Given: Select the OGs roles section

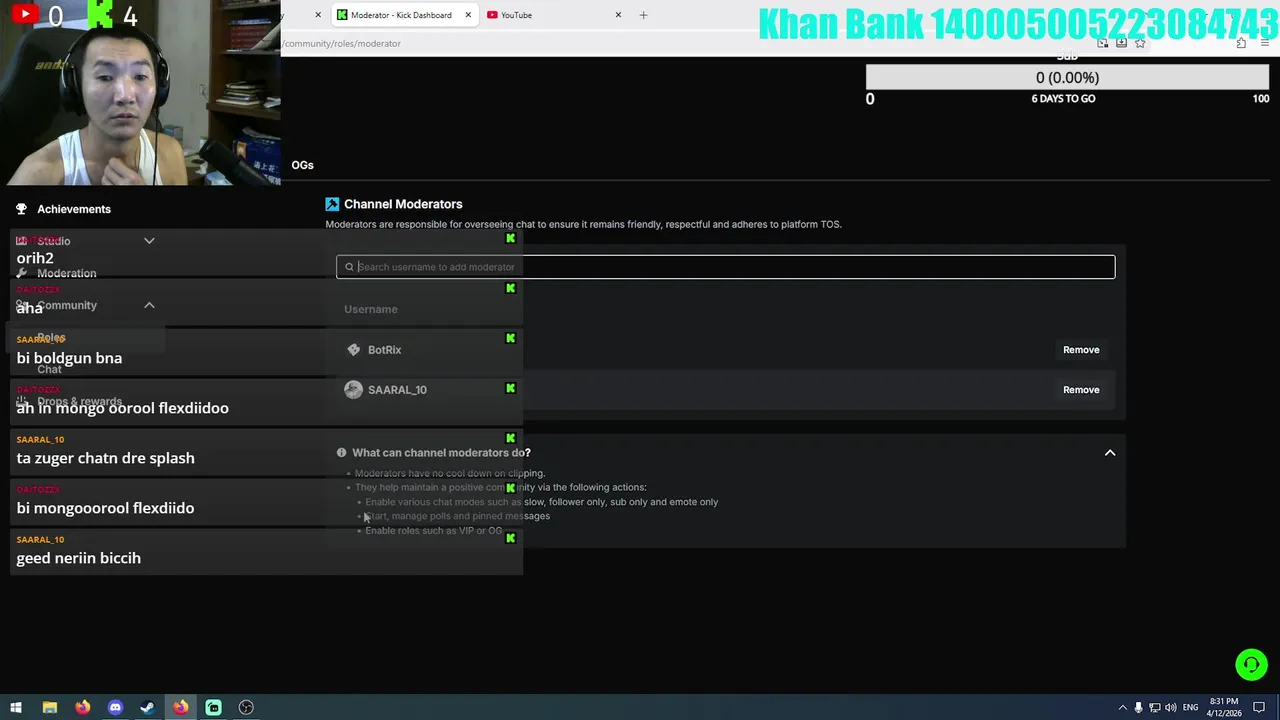Looking at the screenshot, I should [302, 165].
